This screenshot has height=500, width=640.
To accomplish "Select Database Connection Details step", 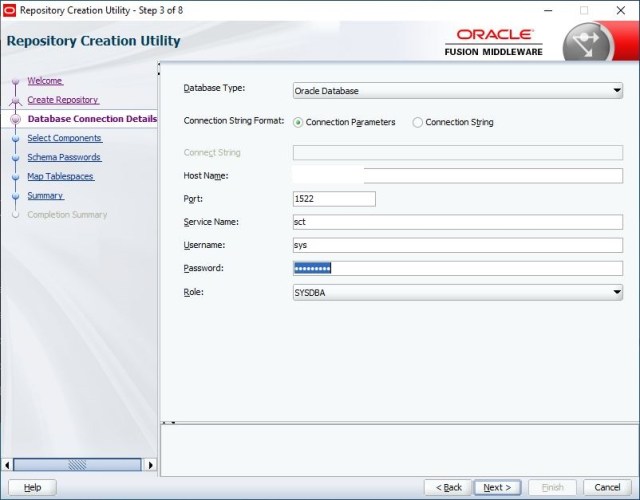I will click(92, 119).
